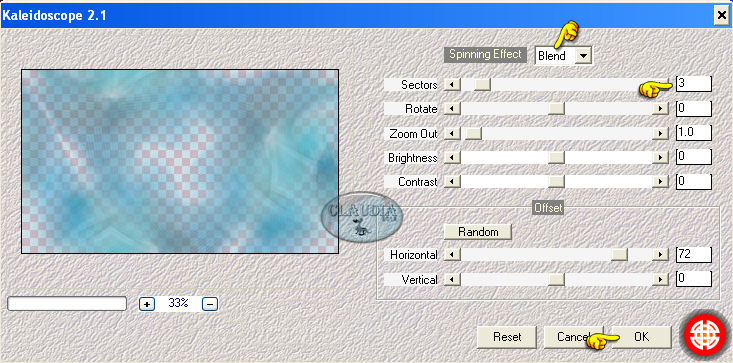The image size is (733, 363).
Task: Click the Contrast slider right arrow
Action: (x=660, y=182)
